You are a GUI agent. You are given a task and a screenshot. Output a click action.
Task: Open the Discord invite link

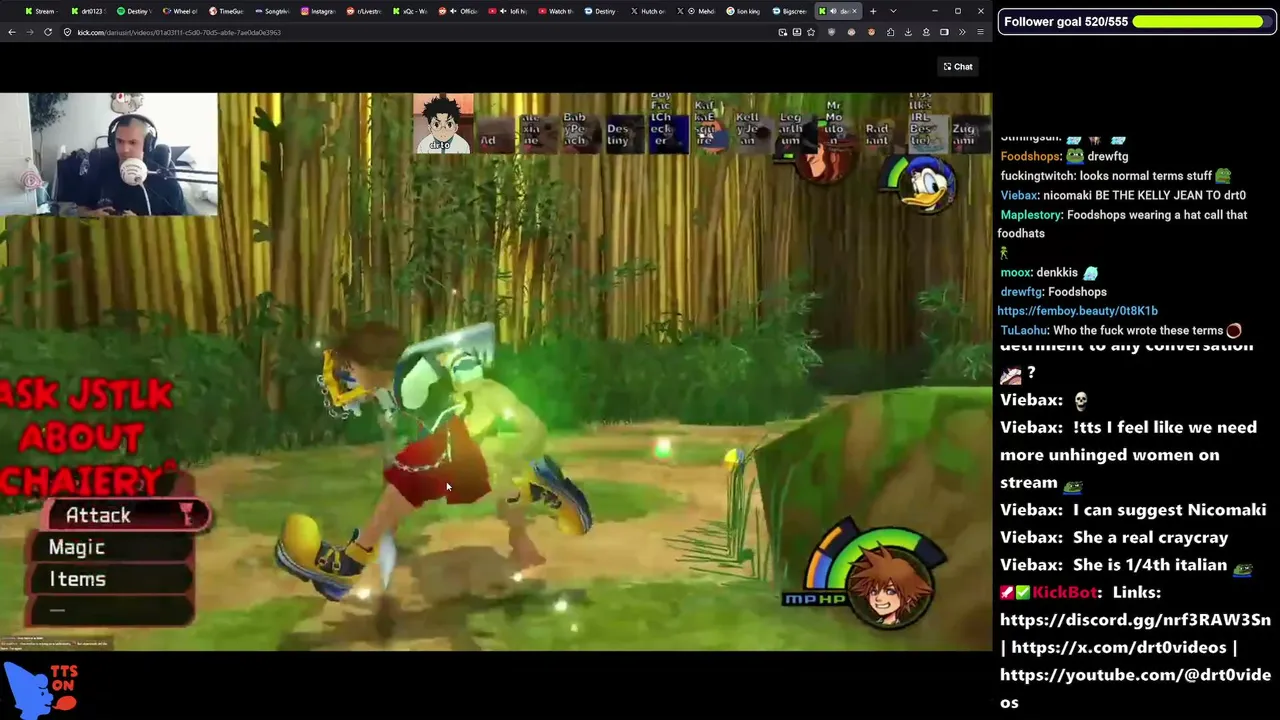[1135, 620]
